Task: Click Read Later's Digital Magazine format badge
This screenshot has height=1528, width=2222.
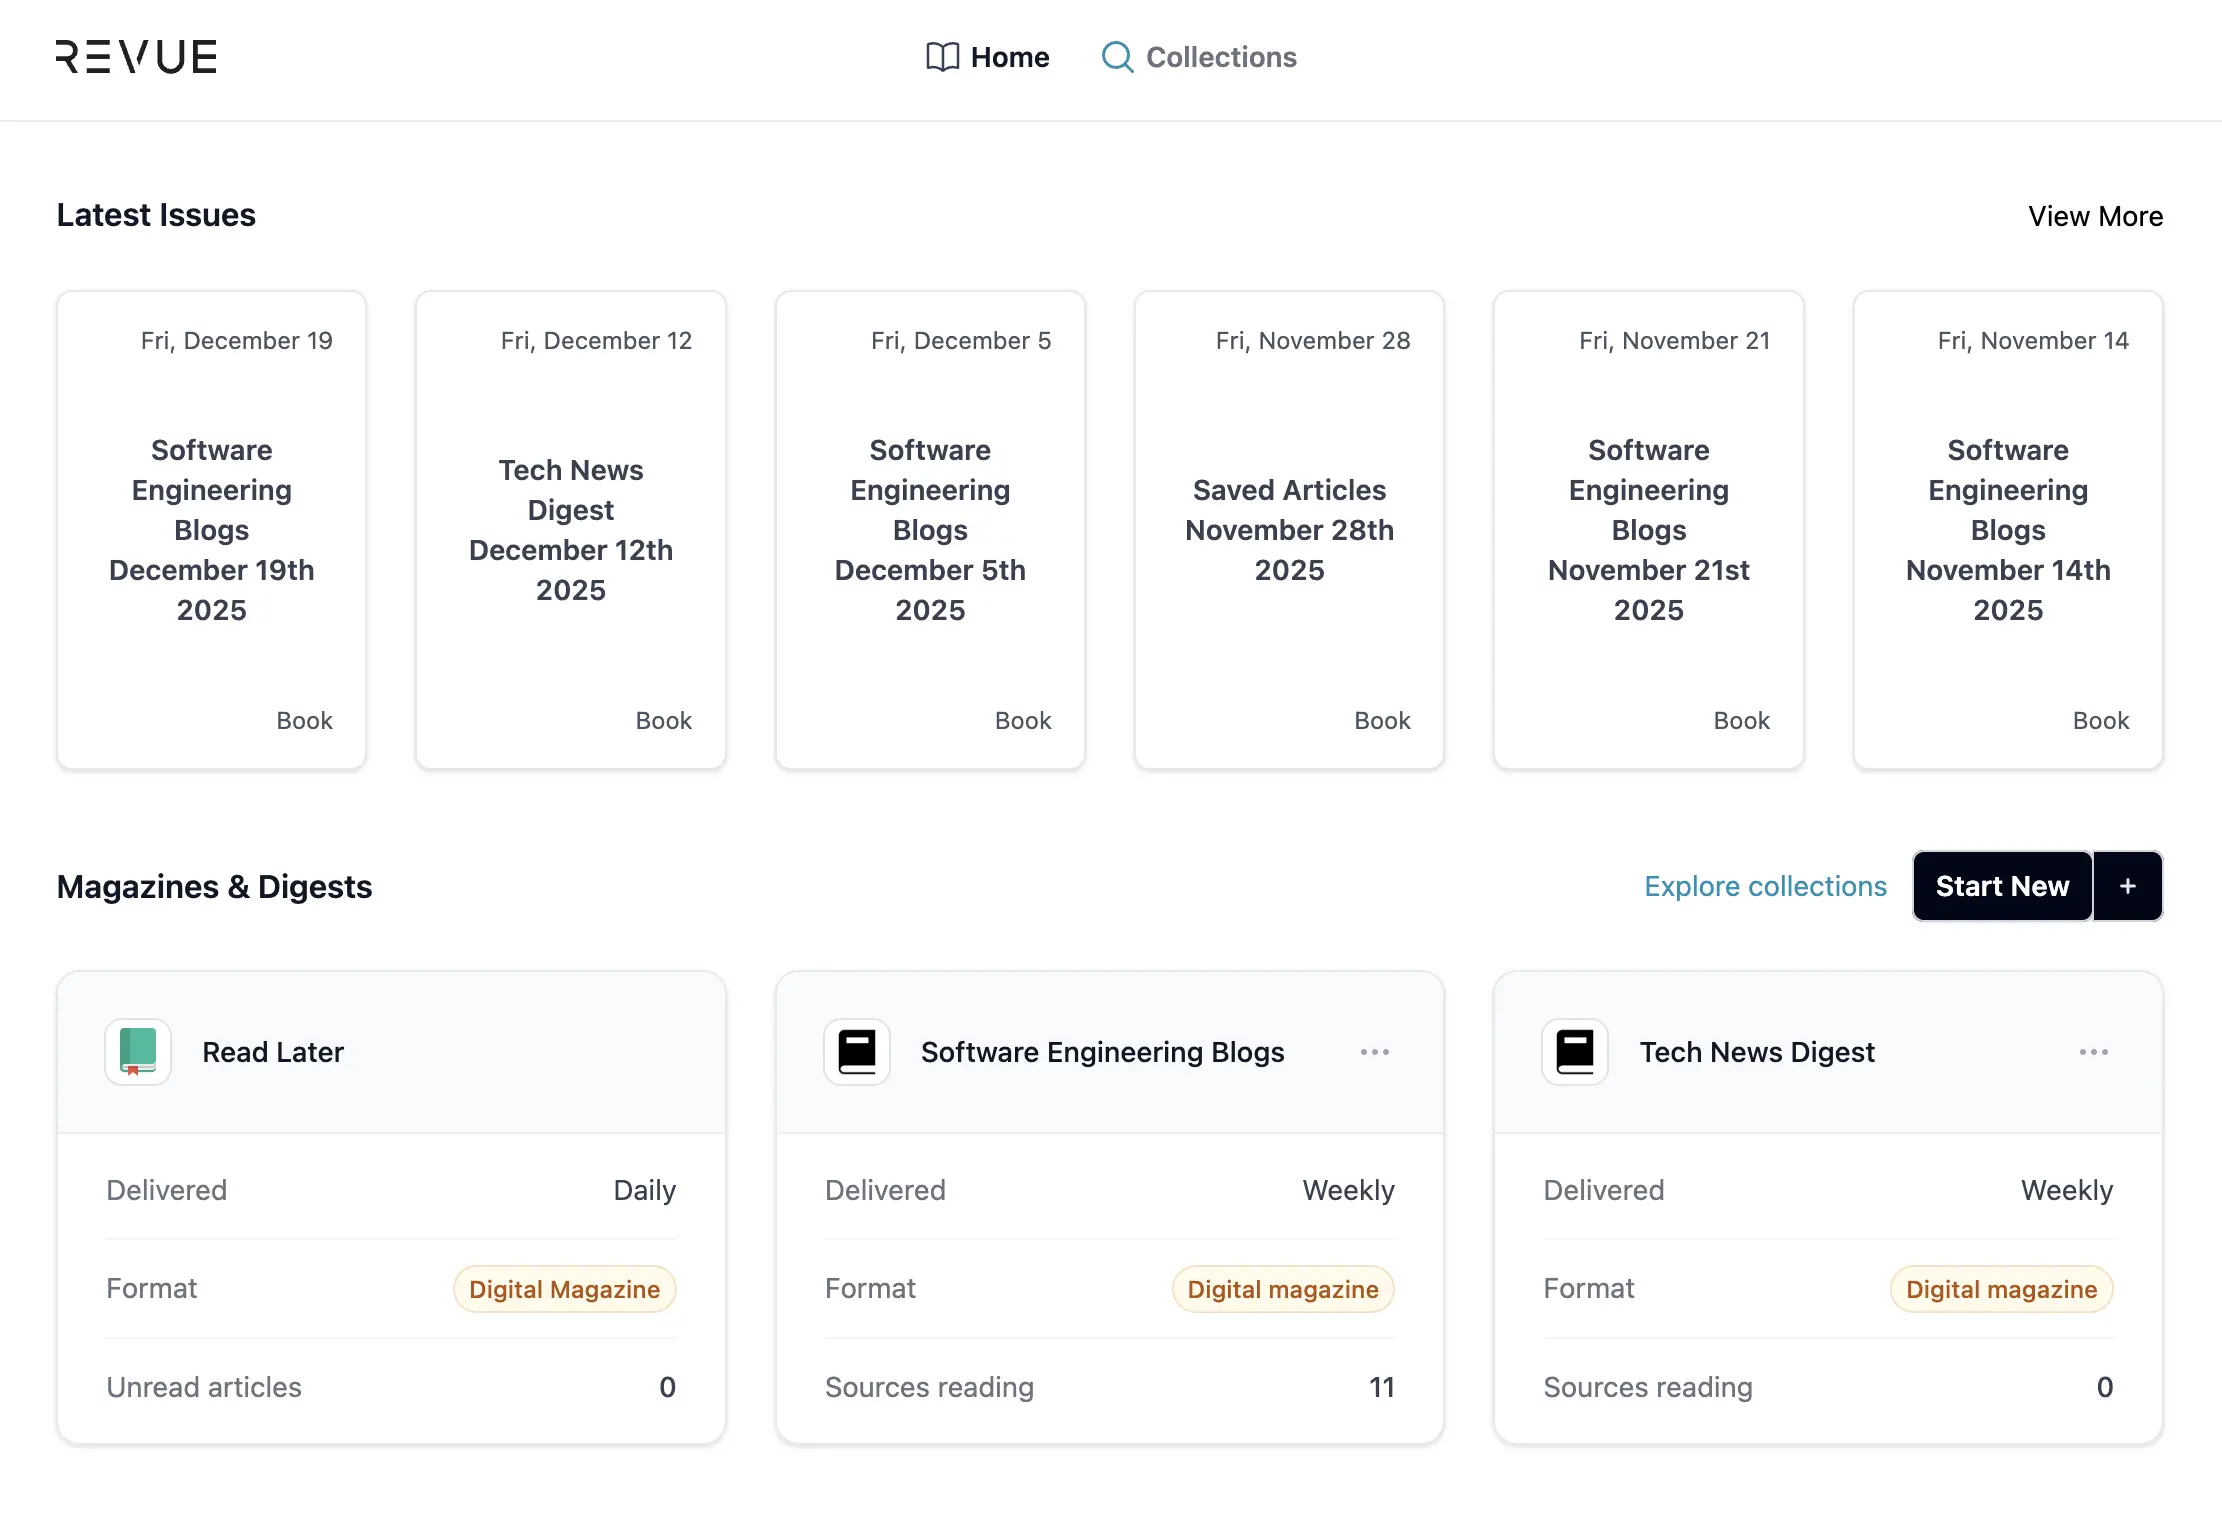Action: point(564,1289)
